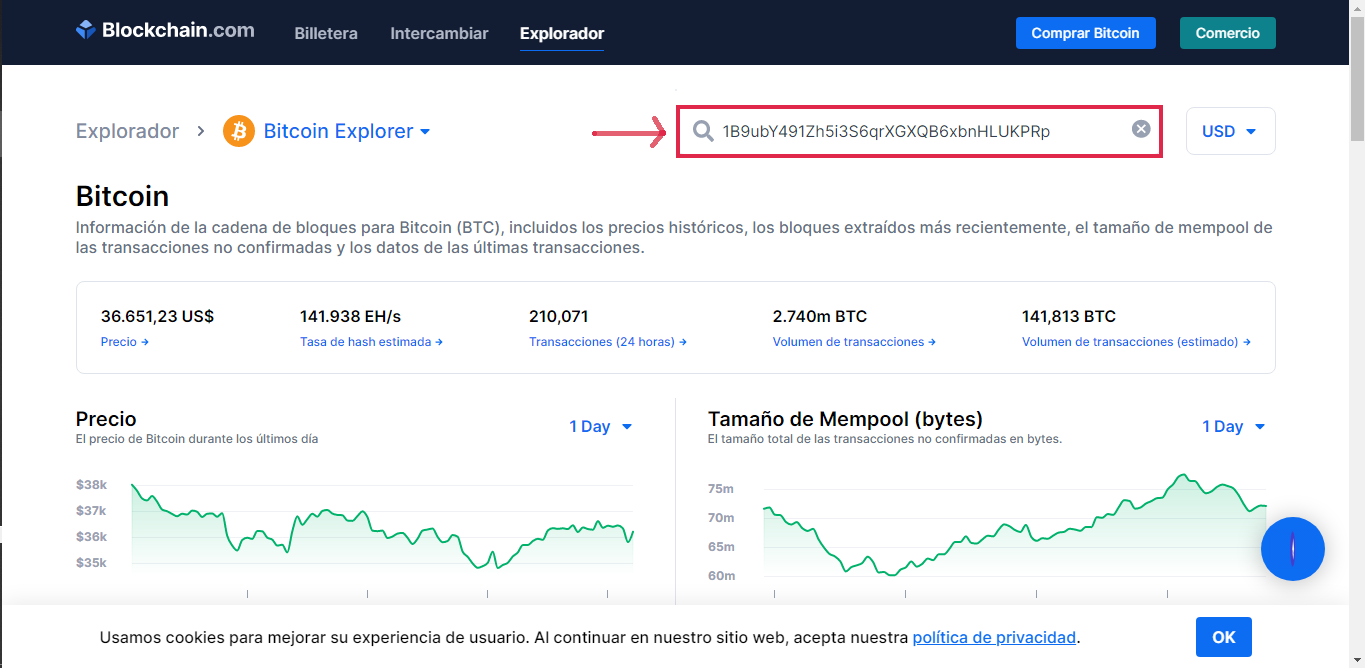The image size is (1365, 668).
Task: Click the Explorador breadcrumb
Action: coord(127,131)
